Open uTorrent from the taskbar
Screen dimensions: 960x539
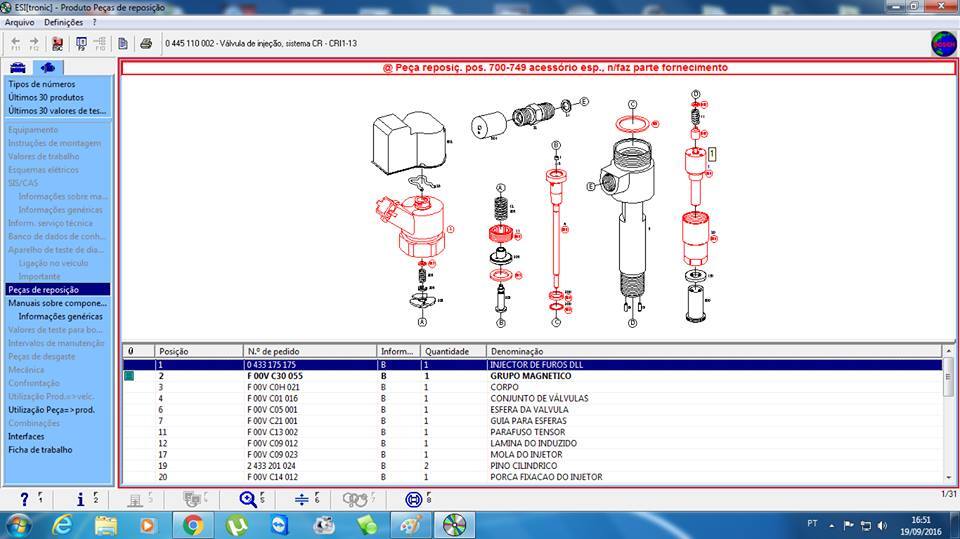(x=237, y=525)
